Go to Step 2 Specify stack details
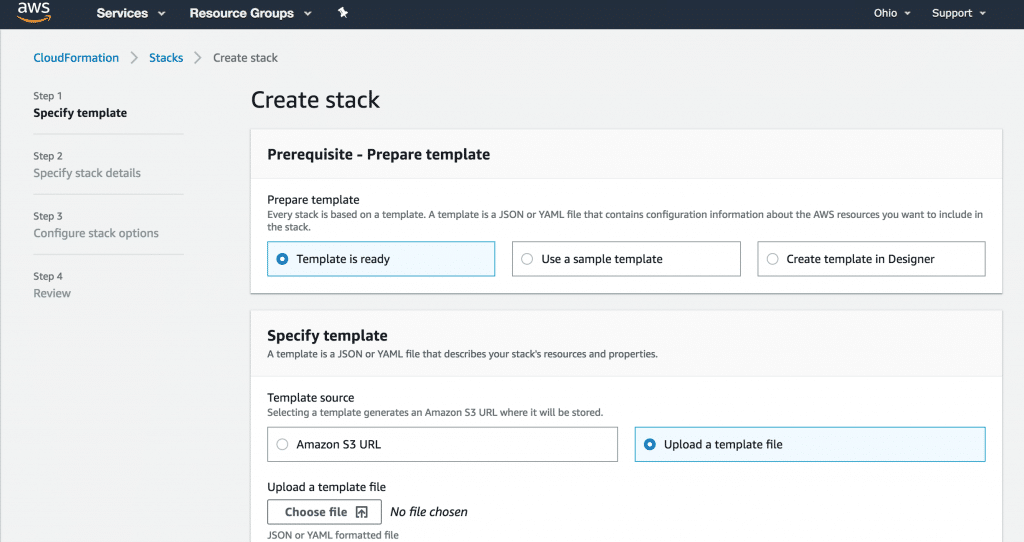This screenshot has width=1024, height=542. [x=87, y=173]
